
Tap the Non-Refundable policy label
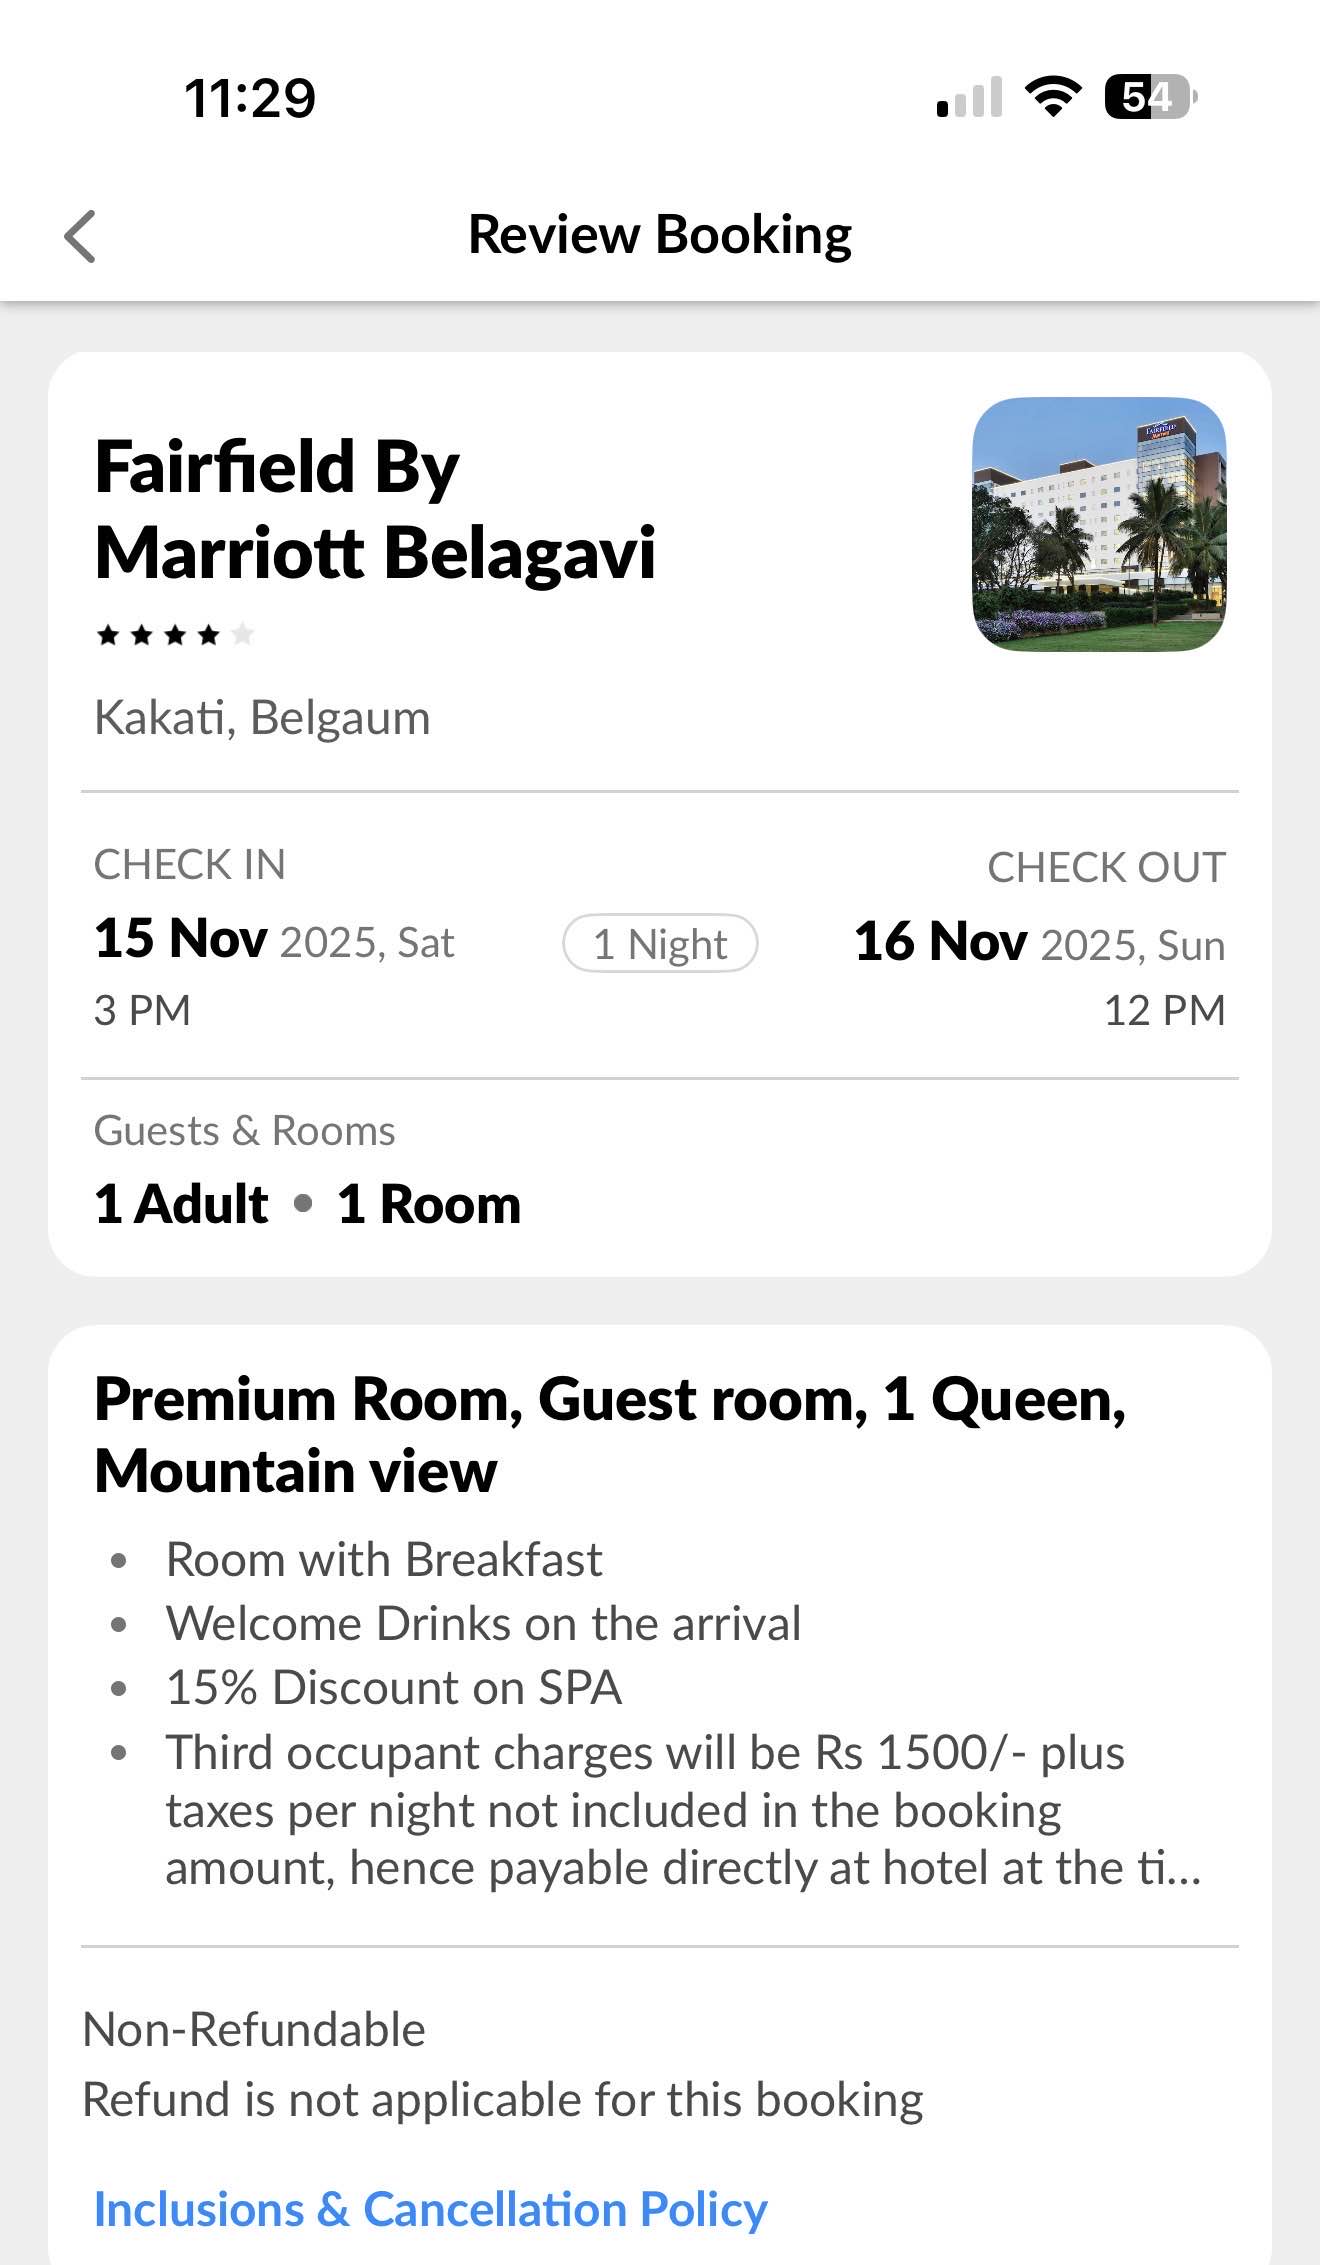coord(254,2030)
